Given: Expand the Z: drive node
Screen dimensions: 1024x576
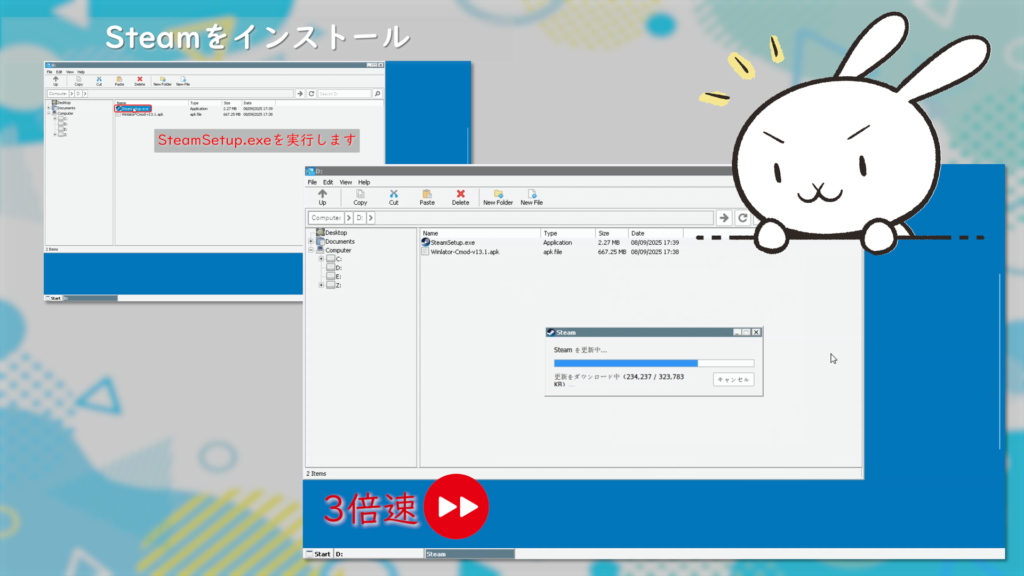Looking at the screenshot, I should pyautogui.click(x=321, y=285).
